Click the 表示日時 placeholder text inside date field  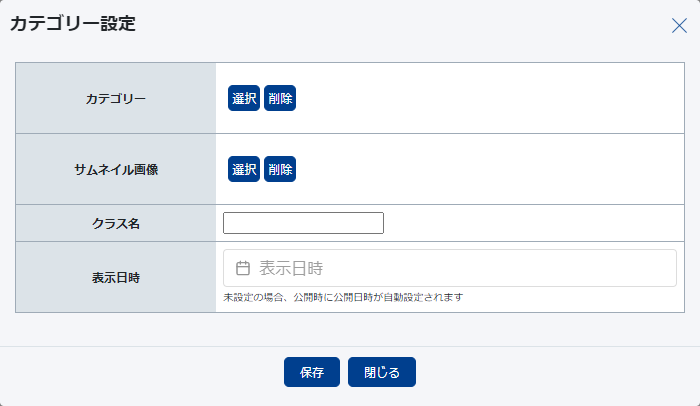coord(291,268)
